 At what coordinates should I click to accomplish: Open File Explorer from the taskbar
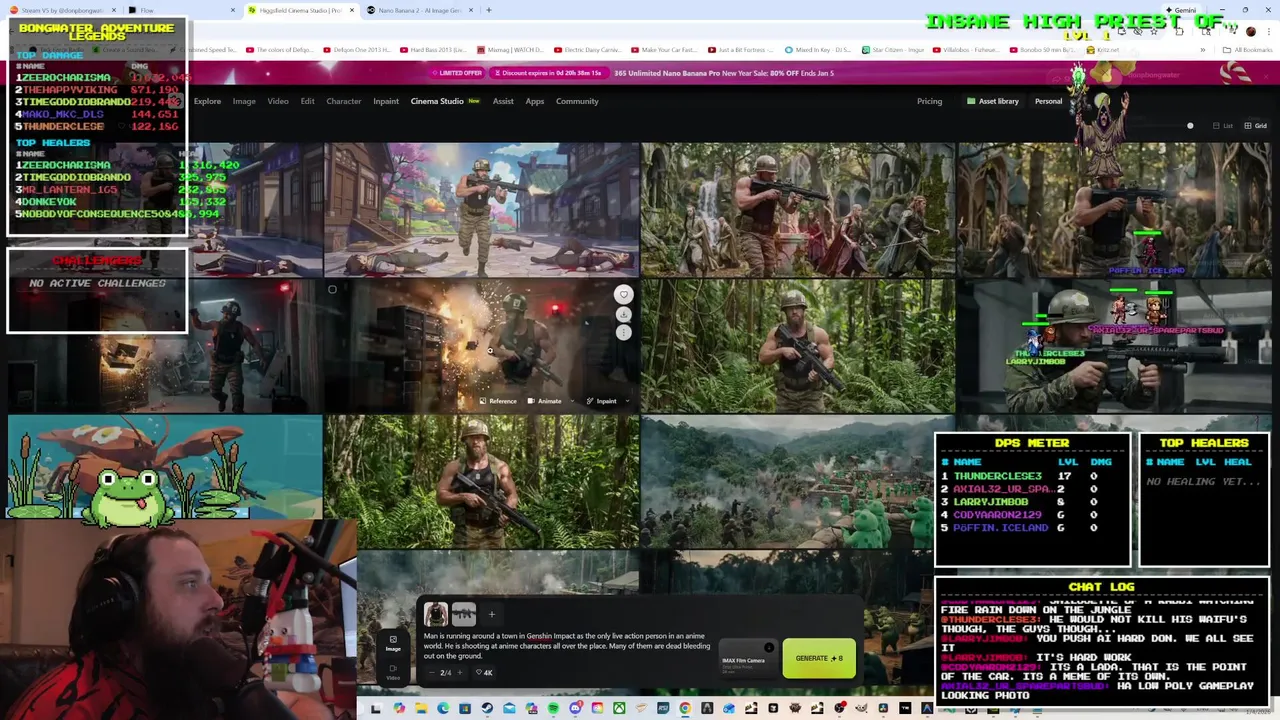coord(421,709)
